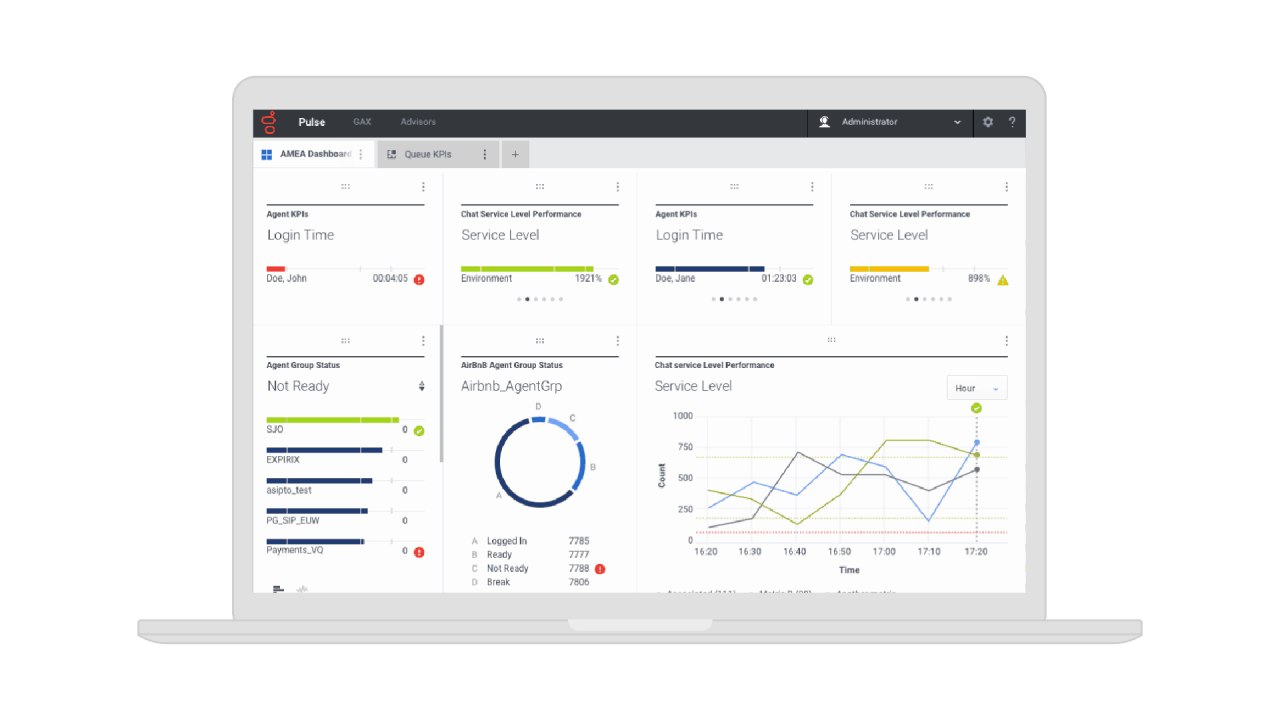
Task: Select first pagination dot under 1921% widget
Action: tap(519, 299)
